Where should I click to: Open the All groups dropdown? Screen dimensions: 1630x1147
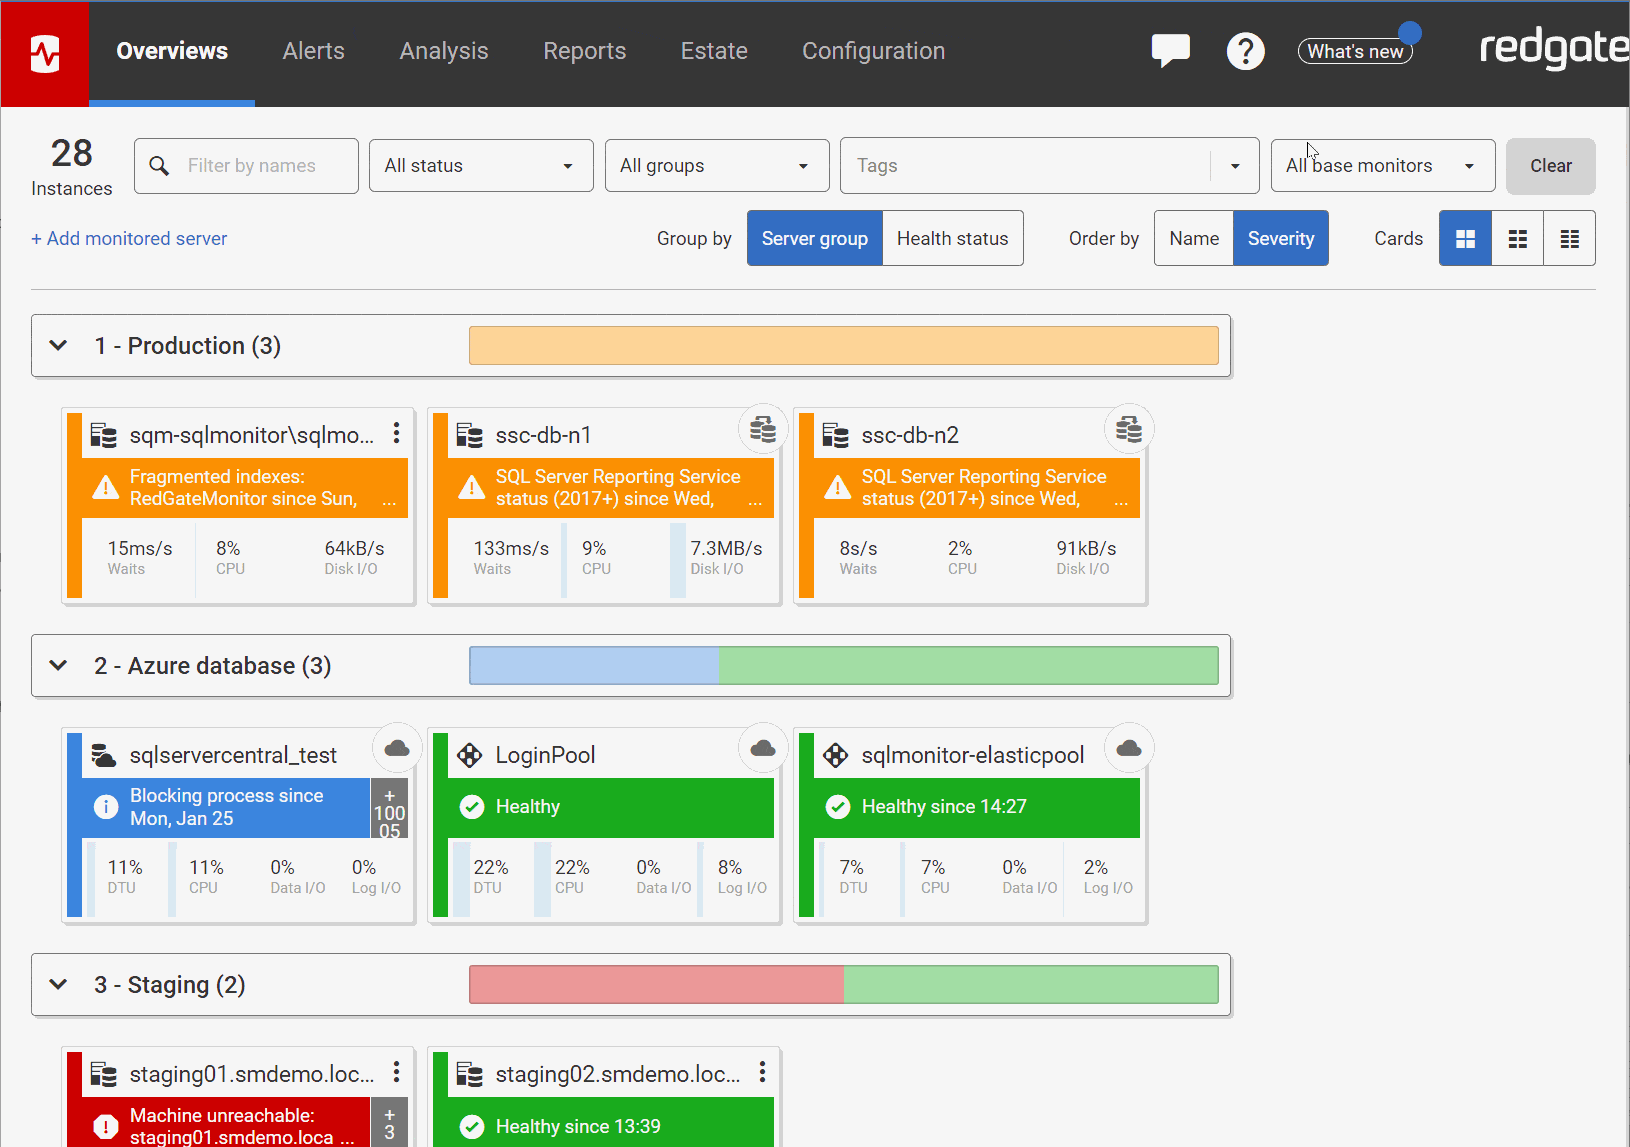(717, 165)
